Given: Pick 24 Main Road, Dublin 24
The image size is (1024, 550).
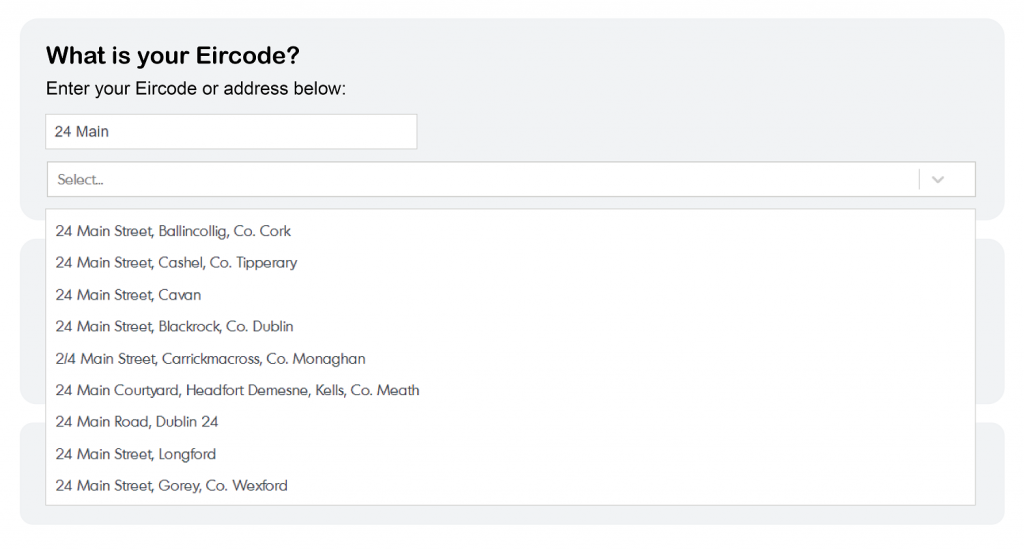Looking at the screenshot, I should pos(137,422).
